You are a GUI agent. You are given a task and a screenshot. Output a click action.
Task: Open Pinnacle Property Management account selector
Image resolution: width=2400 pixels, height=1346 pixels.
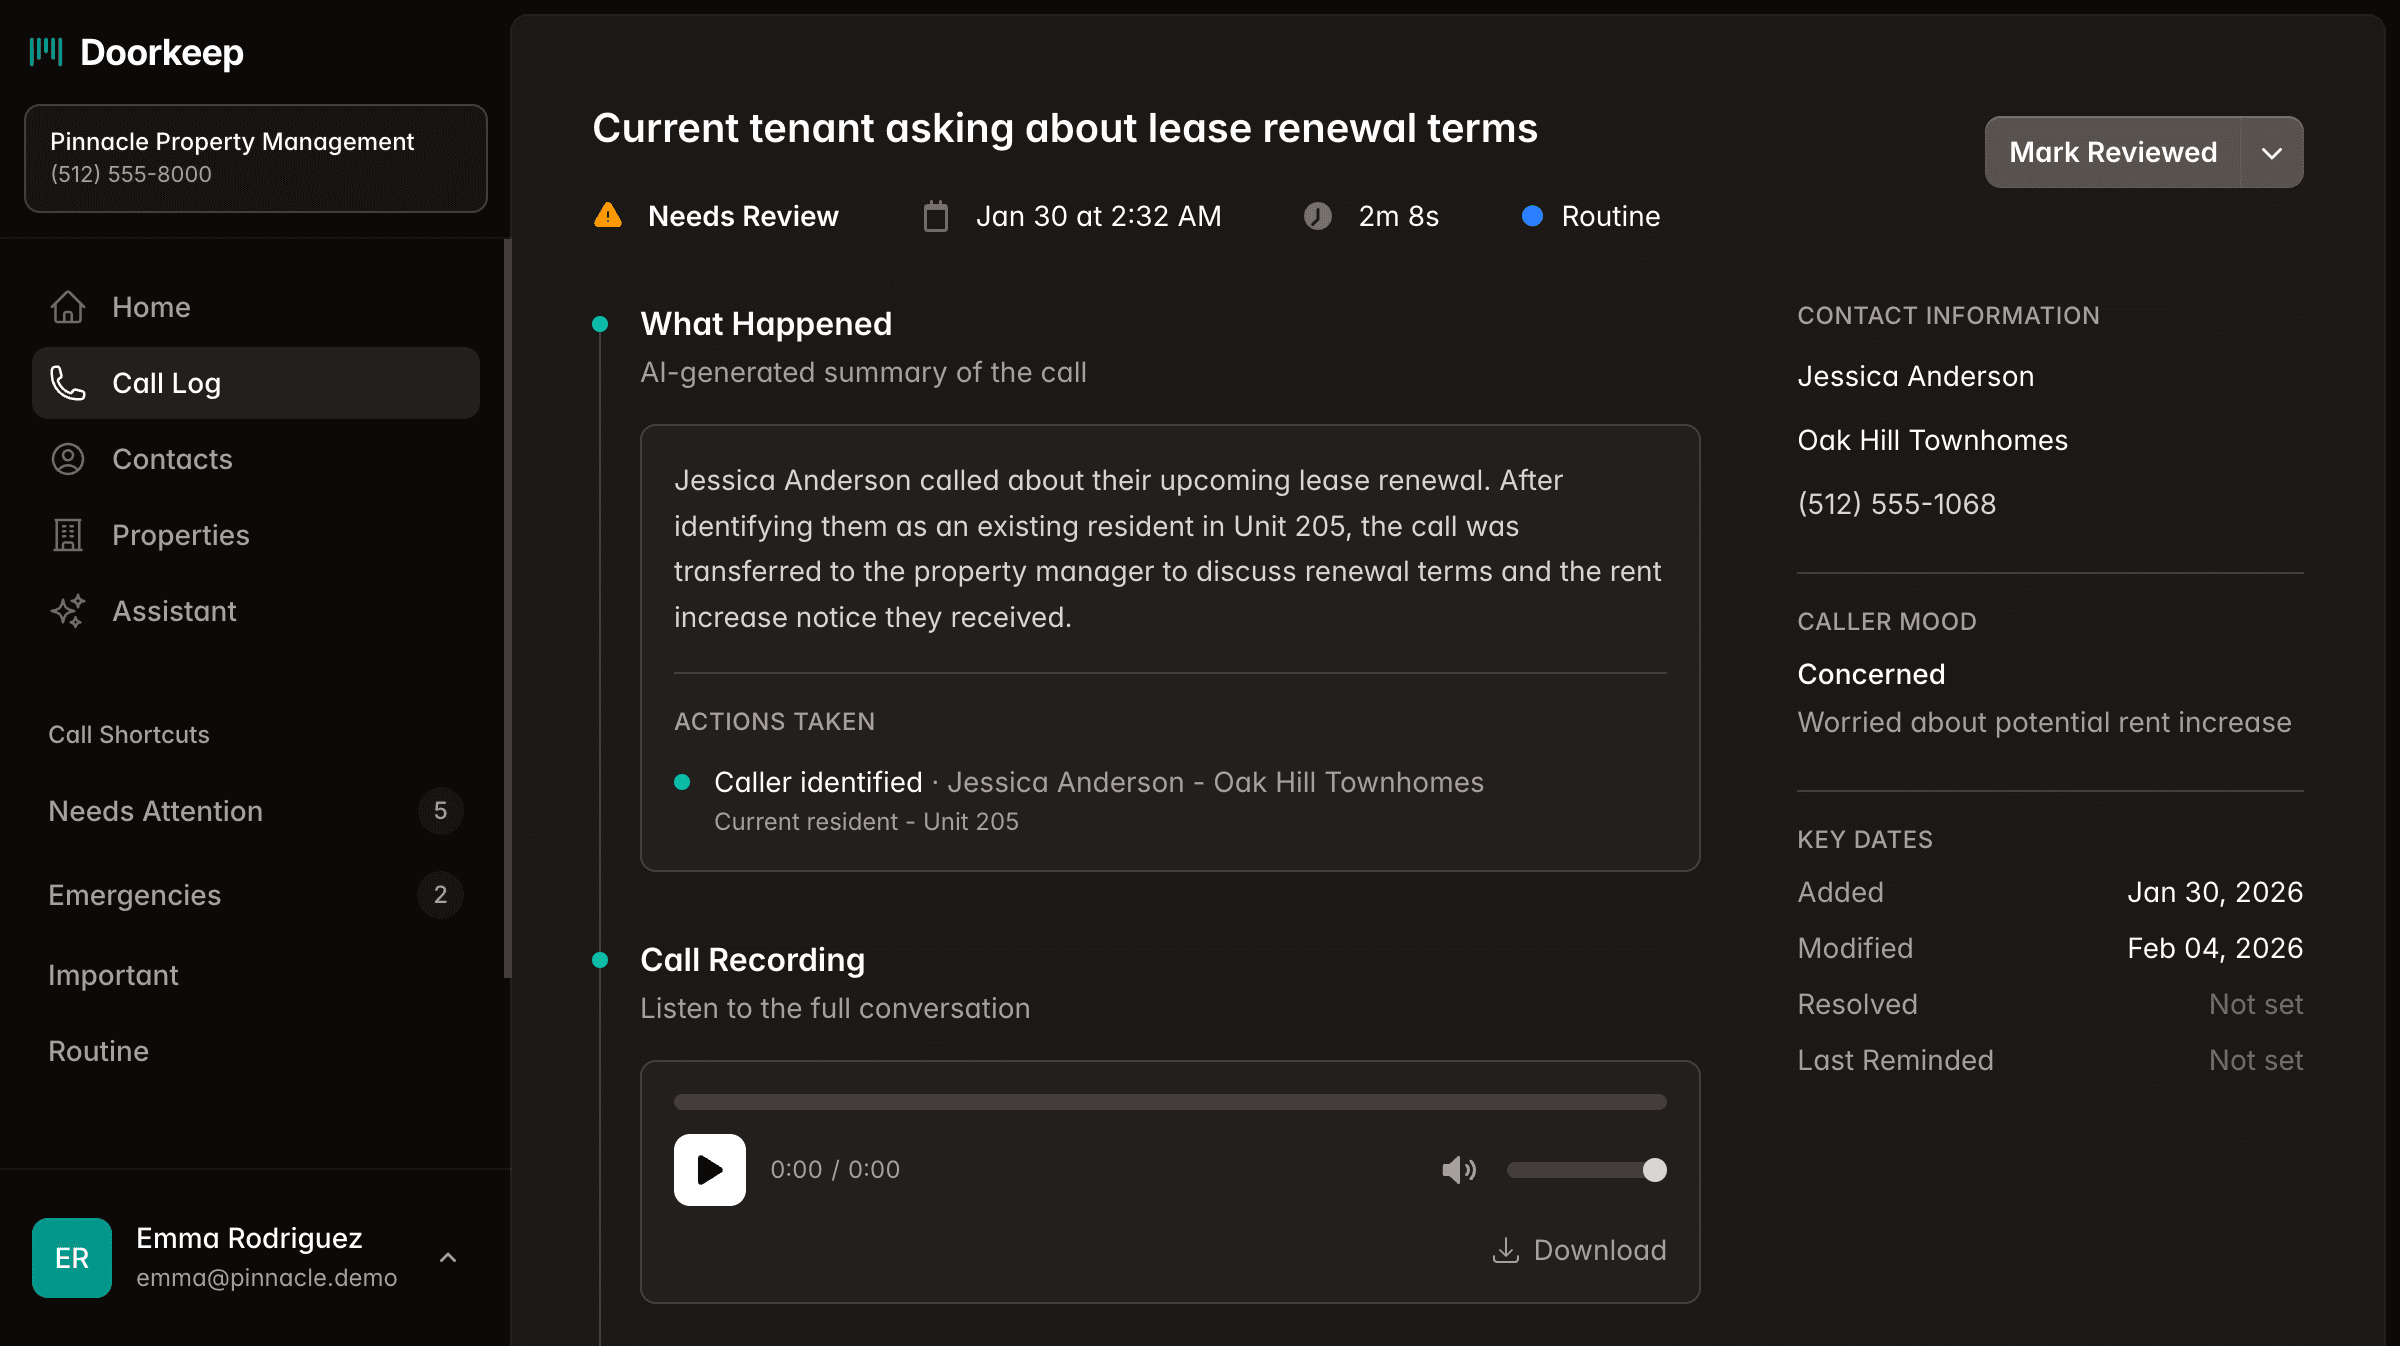click(255, 157)
